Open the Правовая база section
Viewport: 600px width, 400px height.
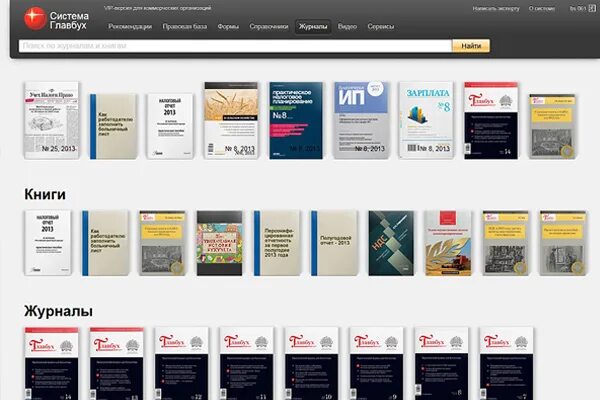pyautogui.click(x=185, y=26)
